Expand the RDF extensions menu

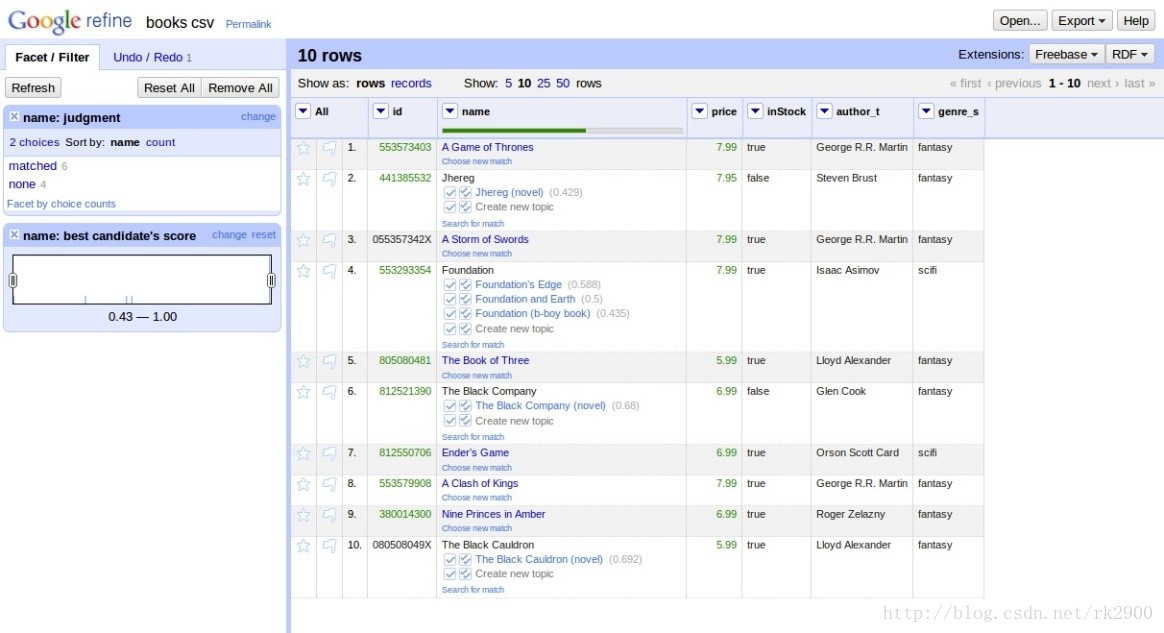[x=1130, y=54]
